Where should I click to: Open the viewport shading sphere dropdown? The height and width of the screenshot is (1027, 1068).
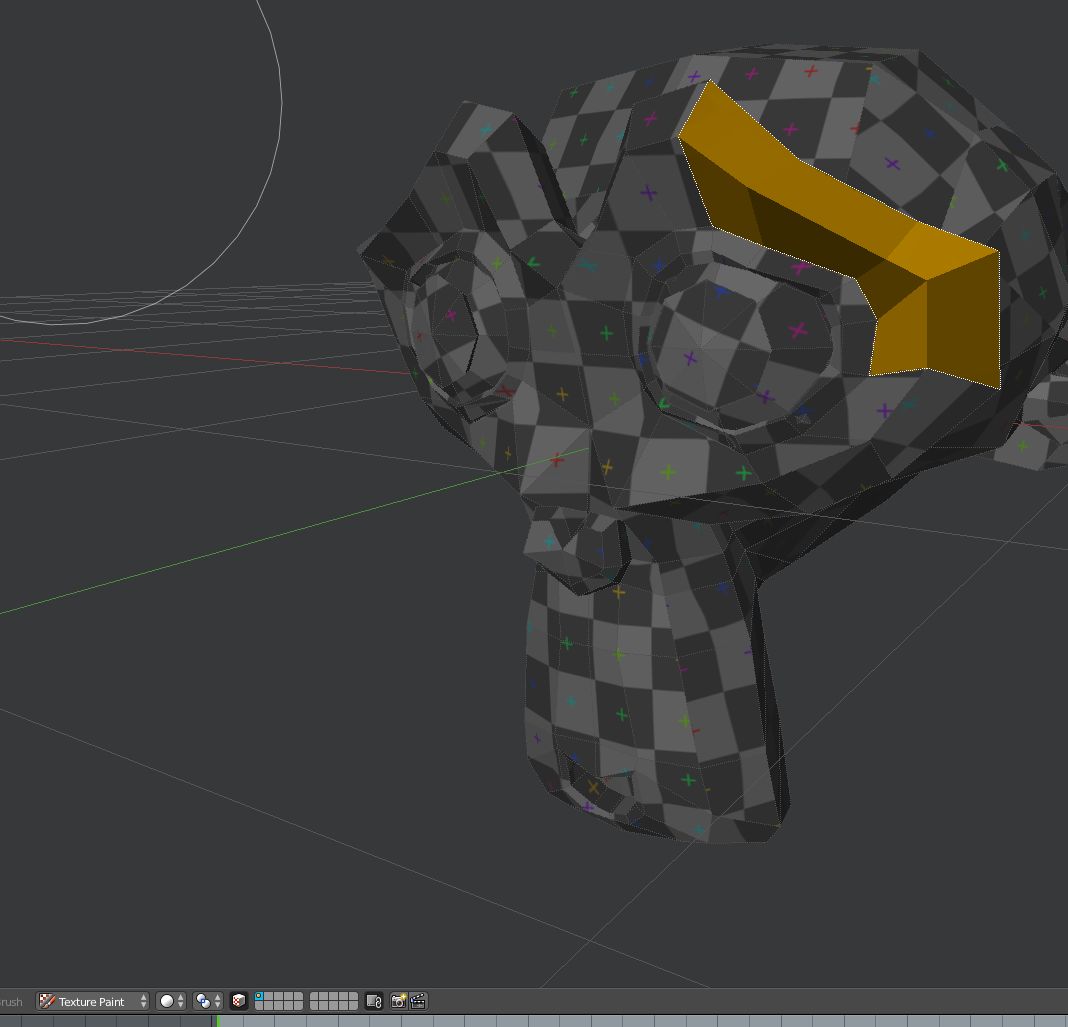point(171,1001)
